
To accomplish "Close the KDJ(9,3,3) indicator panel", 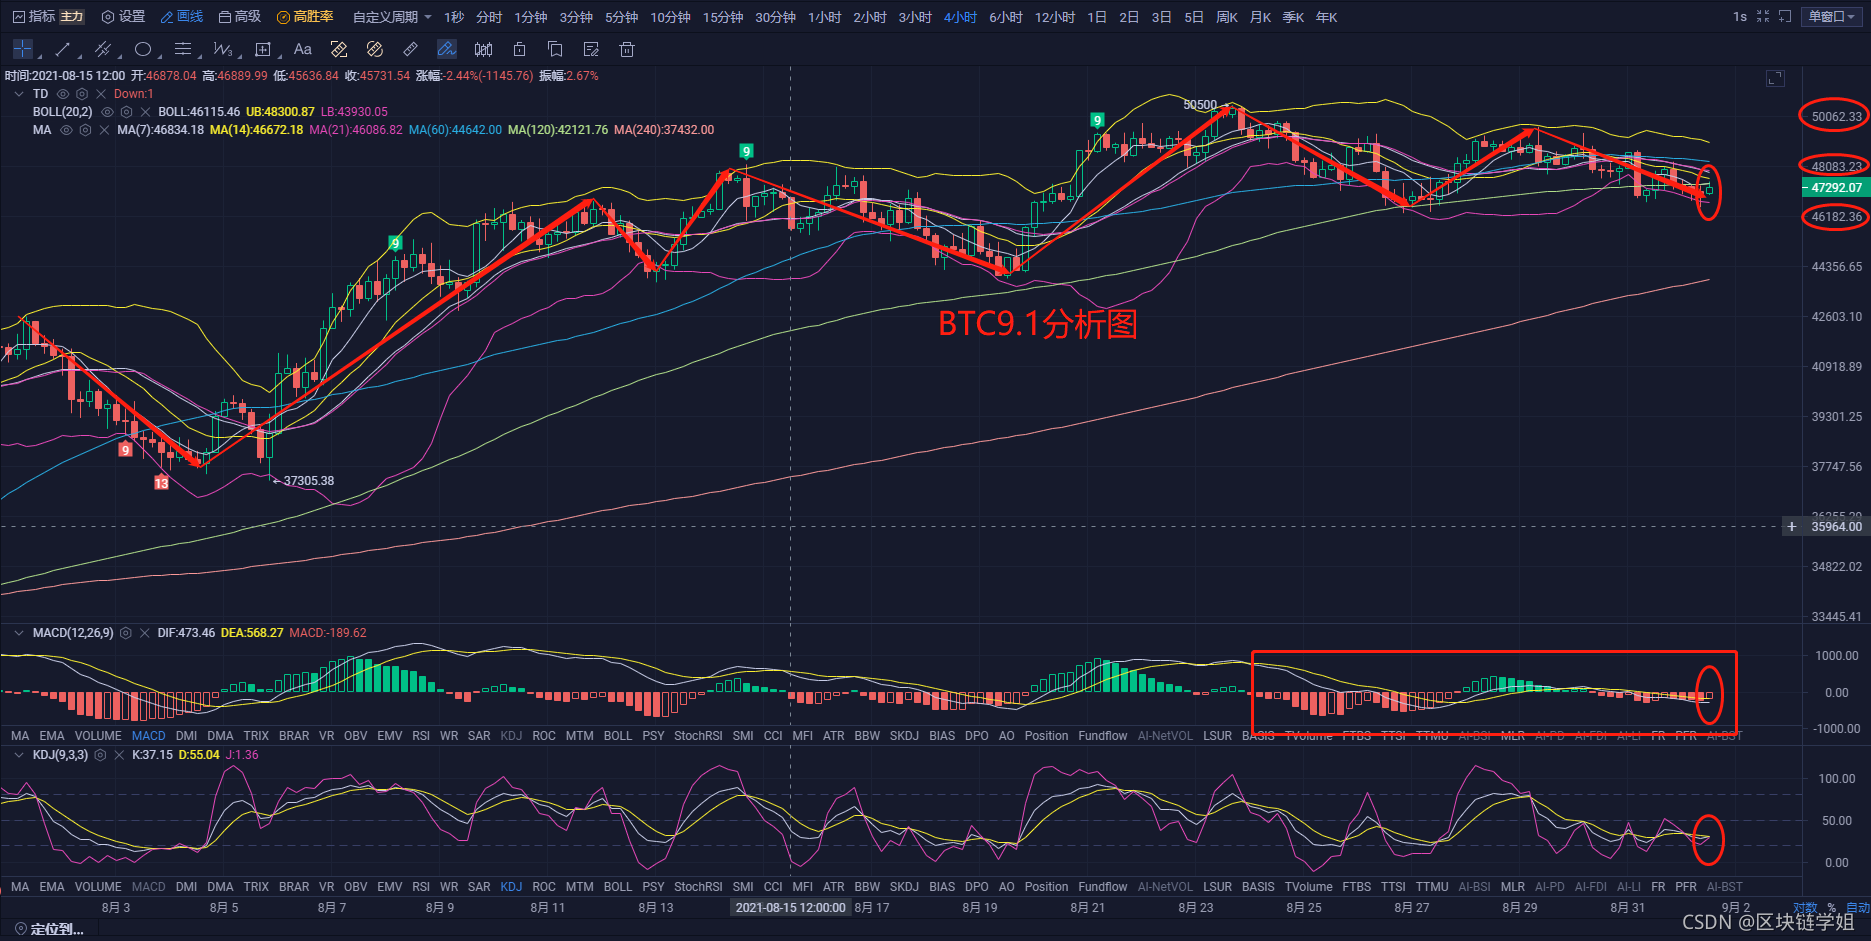I will [119, 755].
